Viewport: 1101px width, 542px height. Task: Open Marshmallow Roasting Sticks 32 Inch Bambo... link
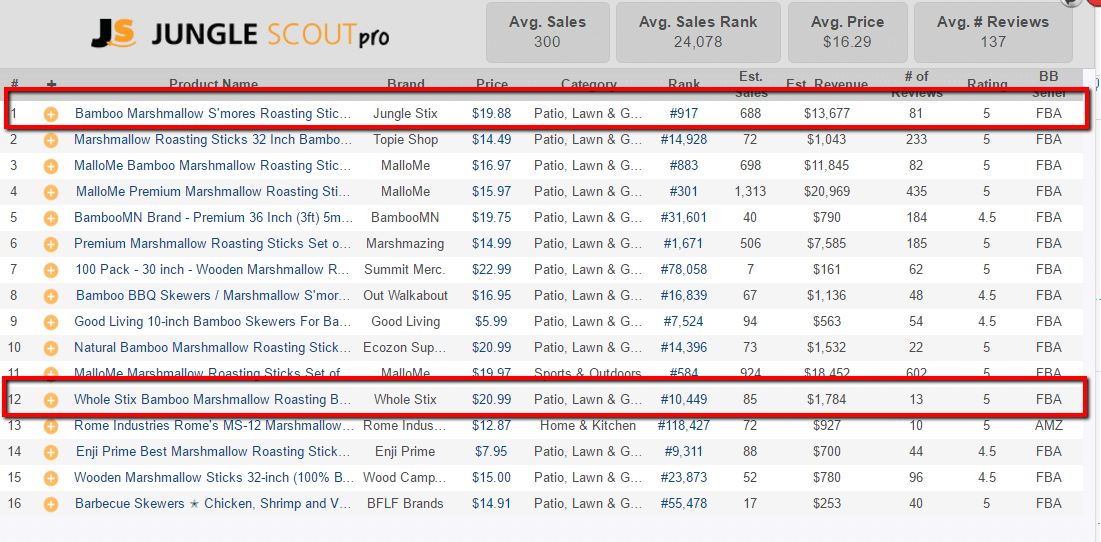click(x=213, y=140)
